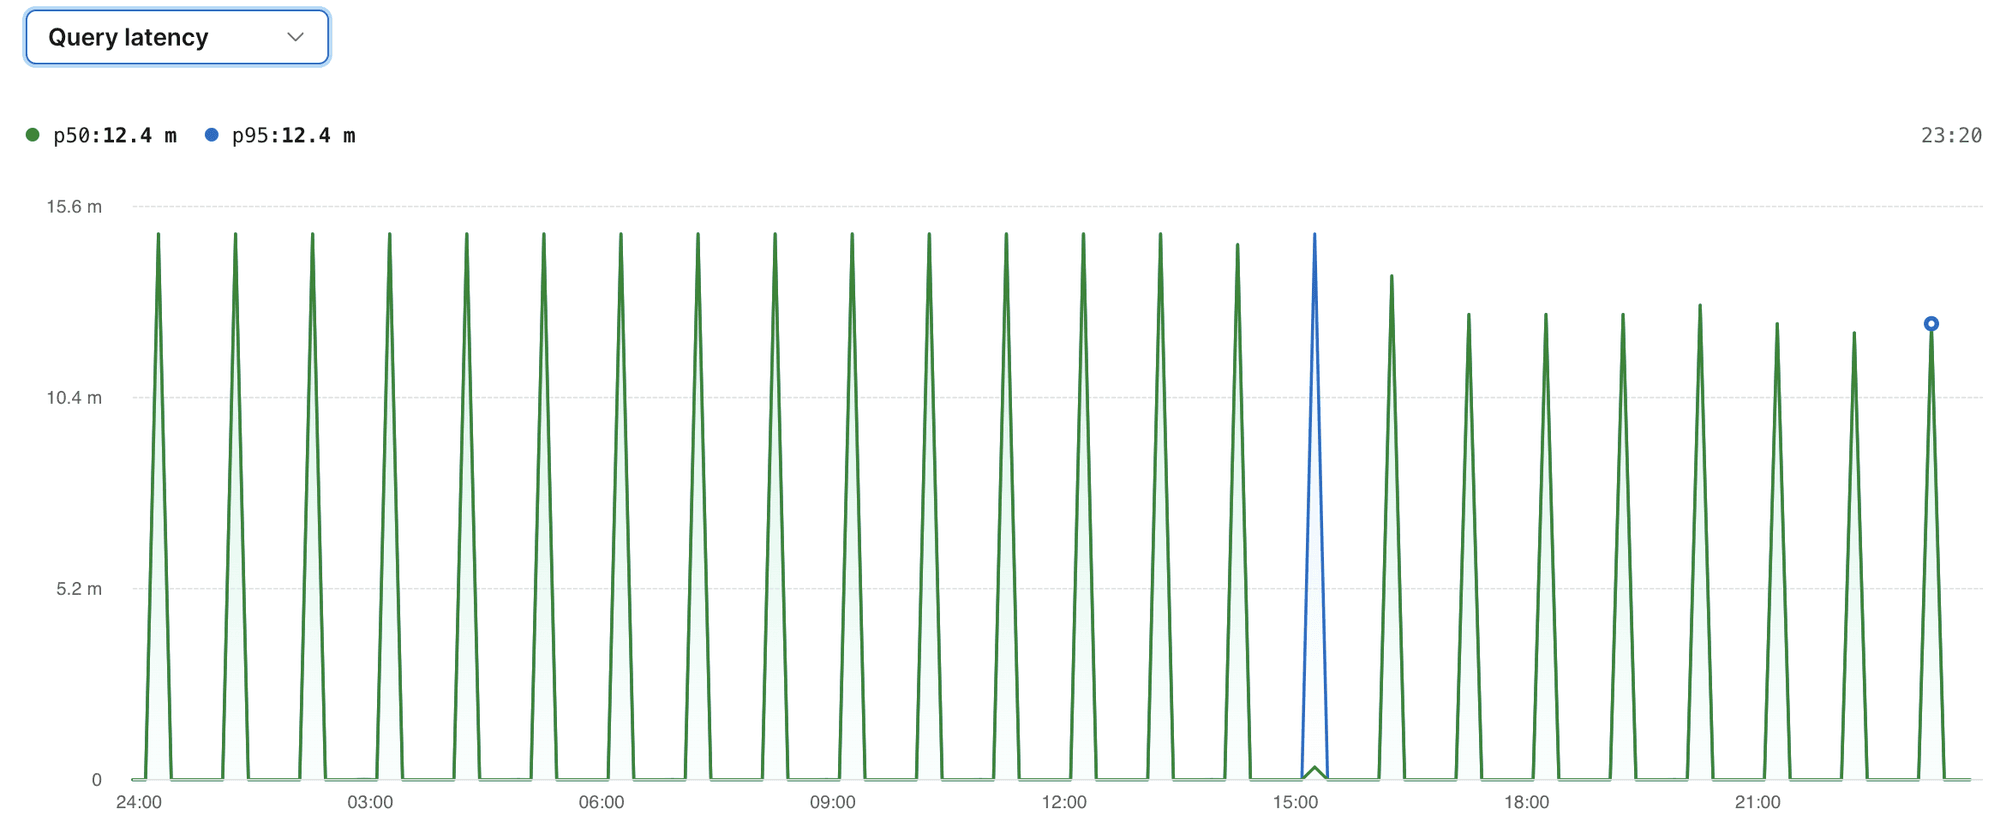Click the 15.6 m y-axis label
The width and height of the screenshot is (2000, 828).
[x=74, y=207]
